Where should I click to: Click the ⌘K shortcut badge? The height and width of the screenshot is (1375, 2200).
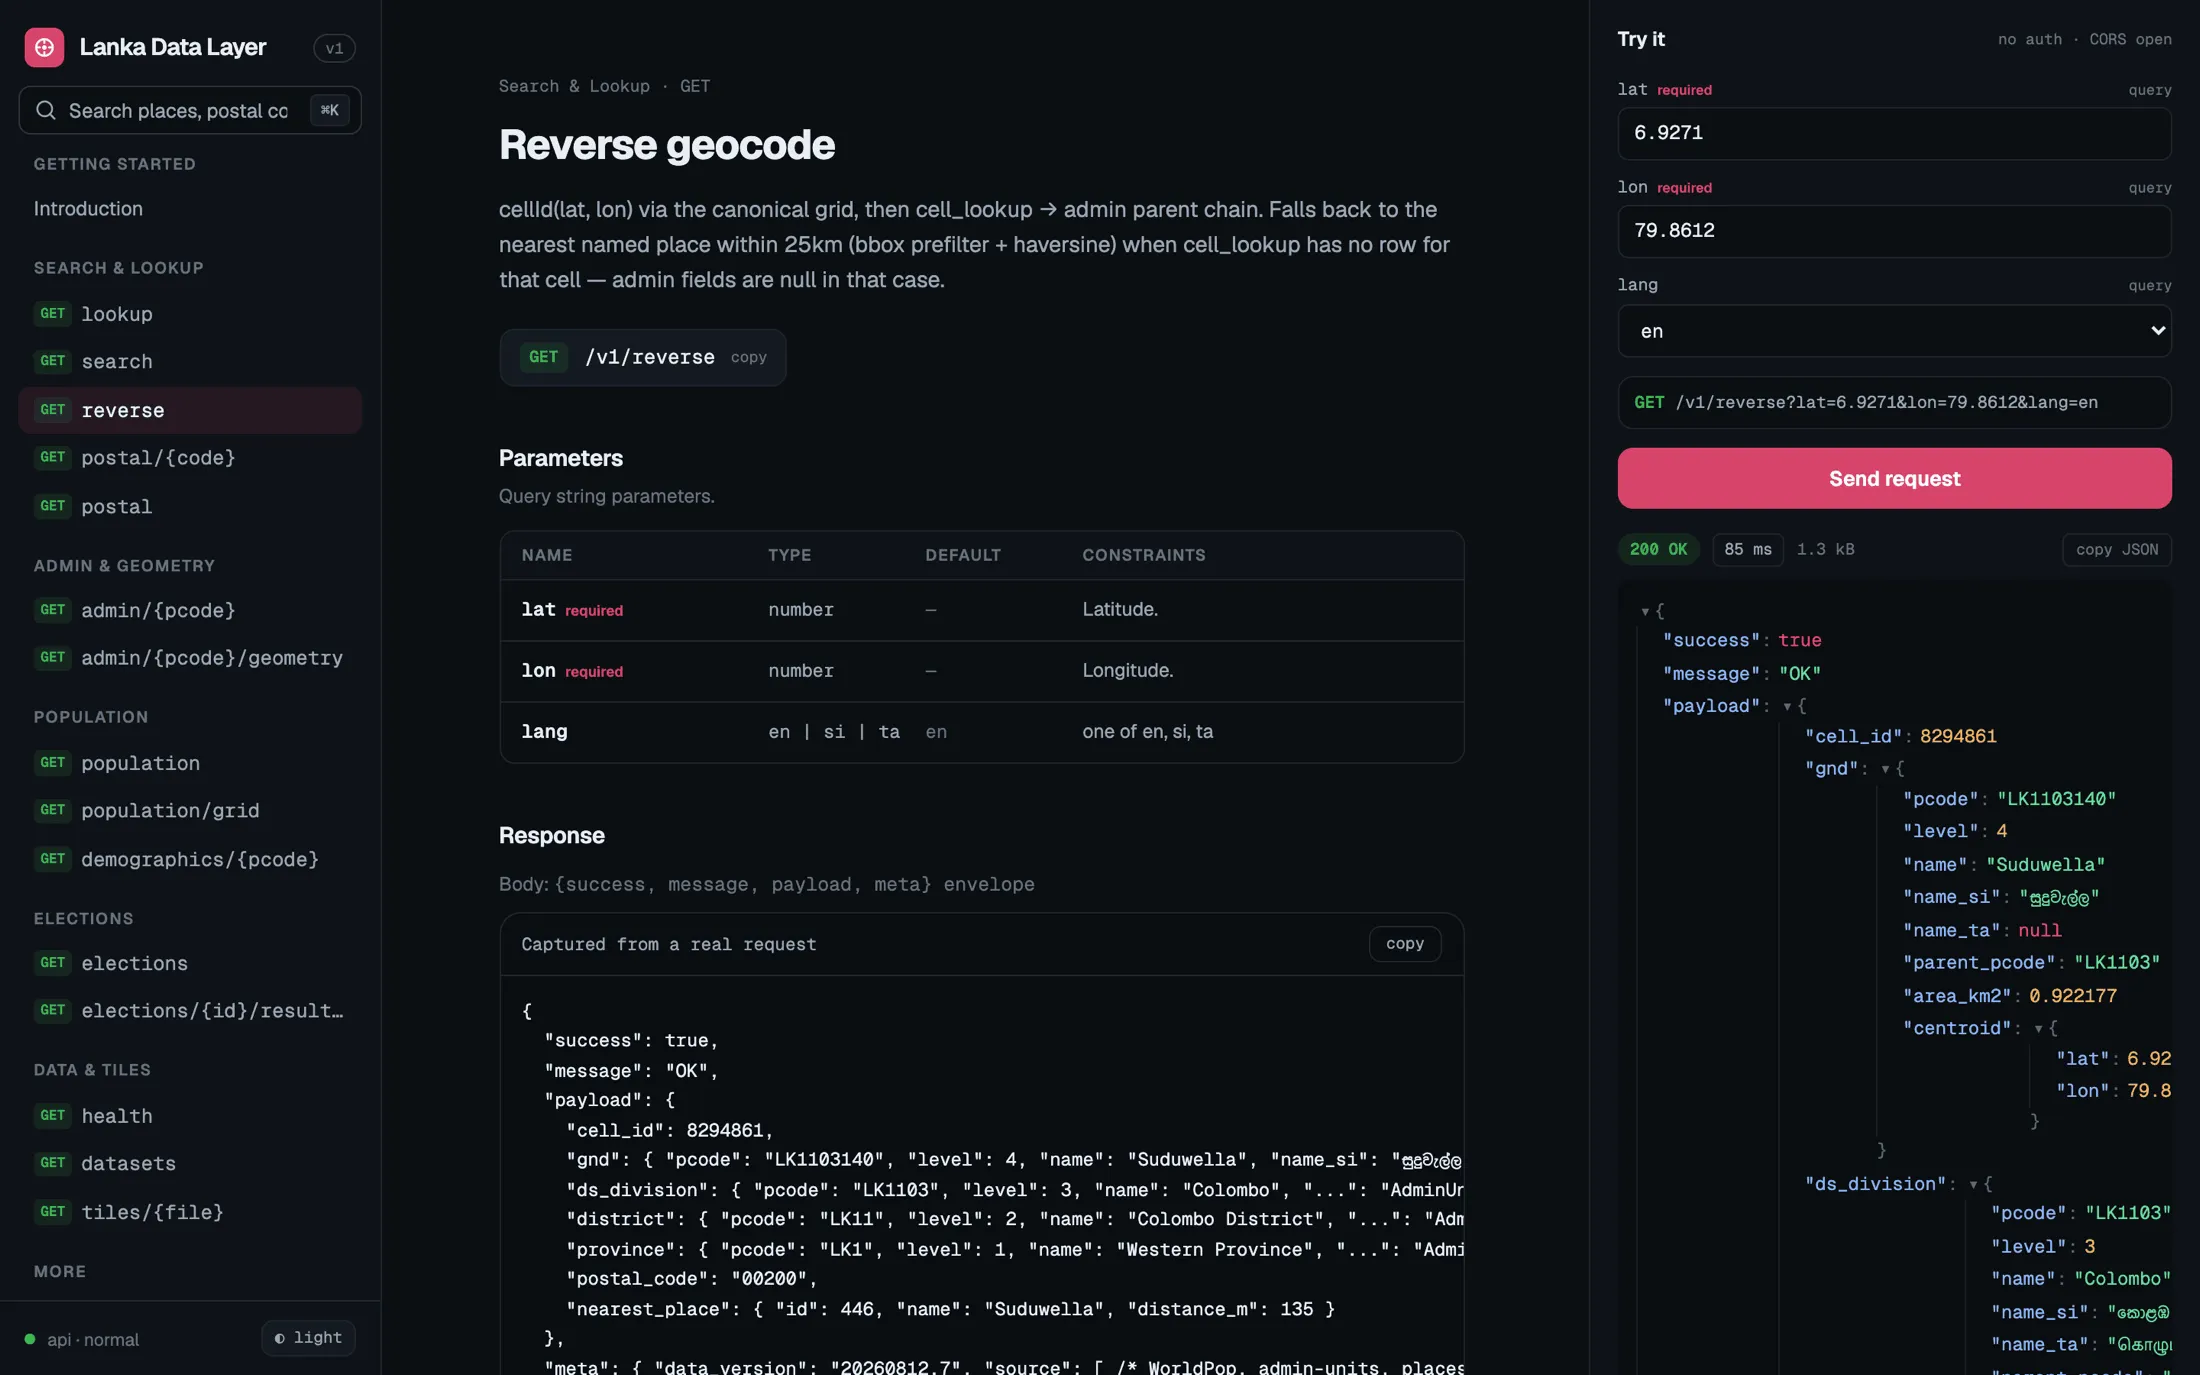pos(330,110)
